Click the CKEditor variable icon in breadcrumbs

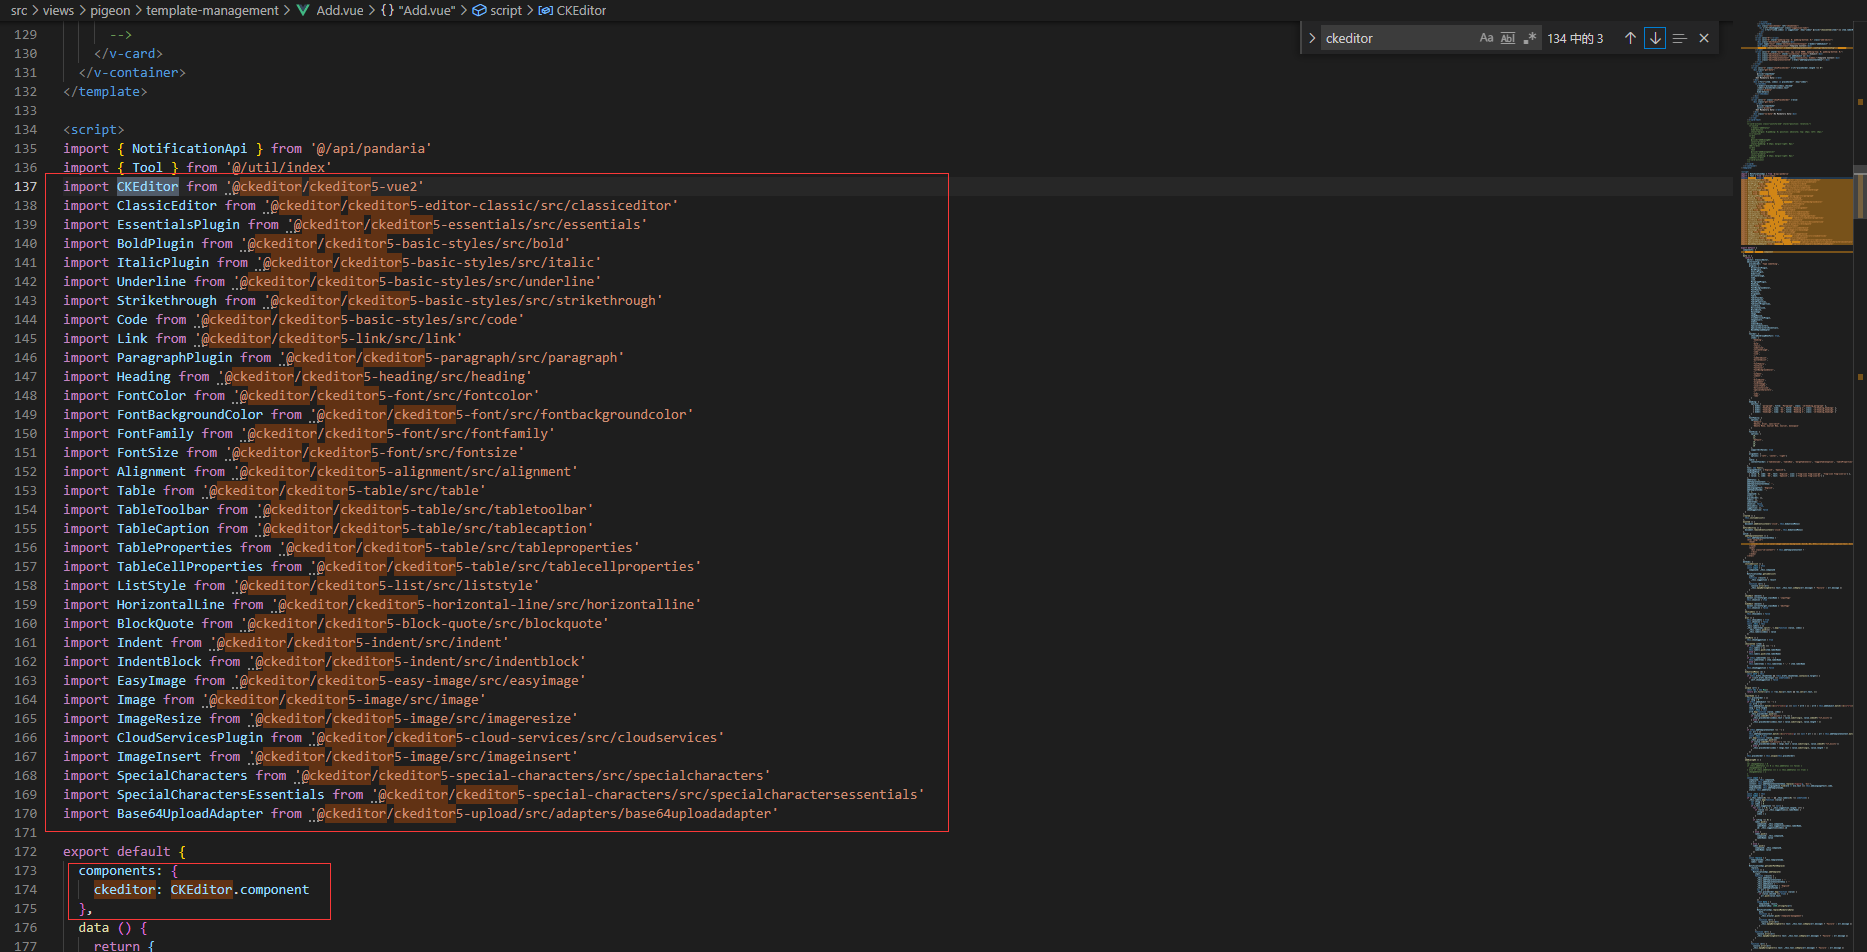coord(545,10)
